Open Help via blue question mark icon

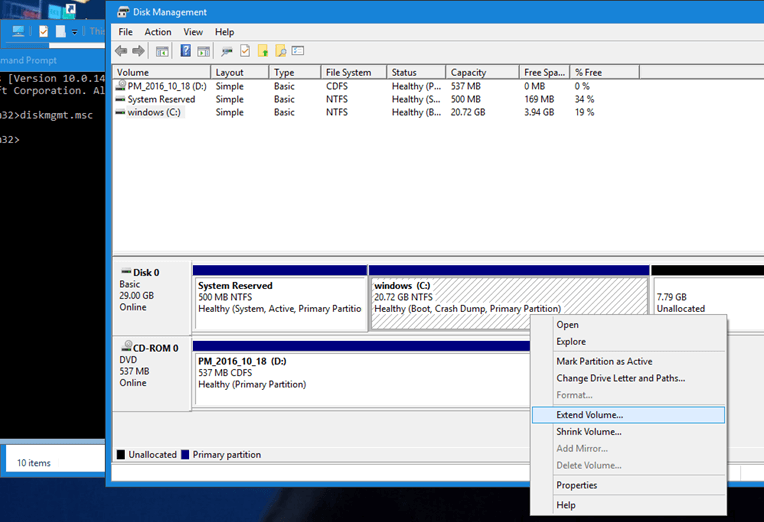point(185,51)
